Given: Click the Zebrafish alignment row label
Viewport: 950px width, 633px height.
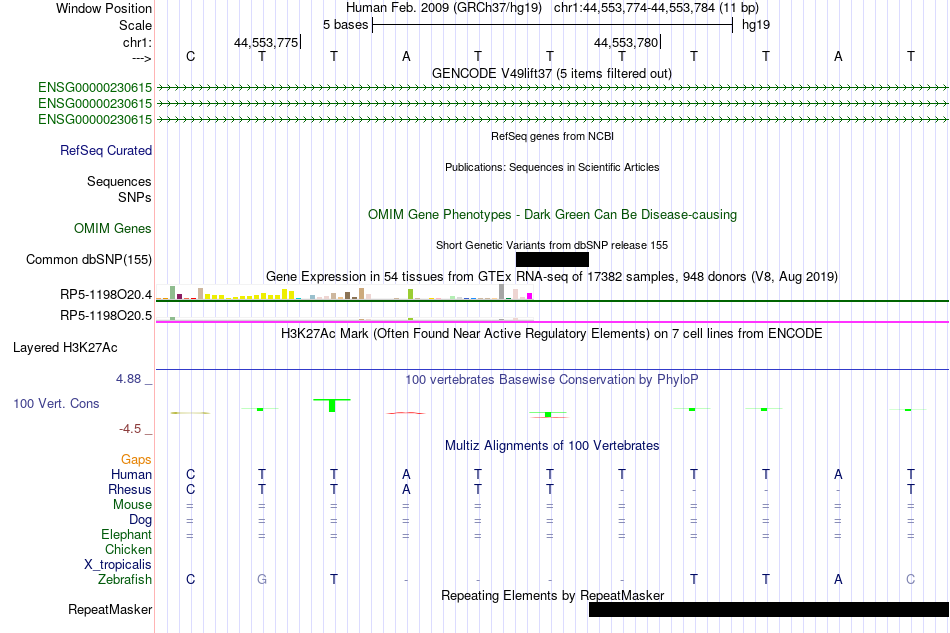Looking at the screenshot, I should (x=125, y=580).
